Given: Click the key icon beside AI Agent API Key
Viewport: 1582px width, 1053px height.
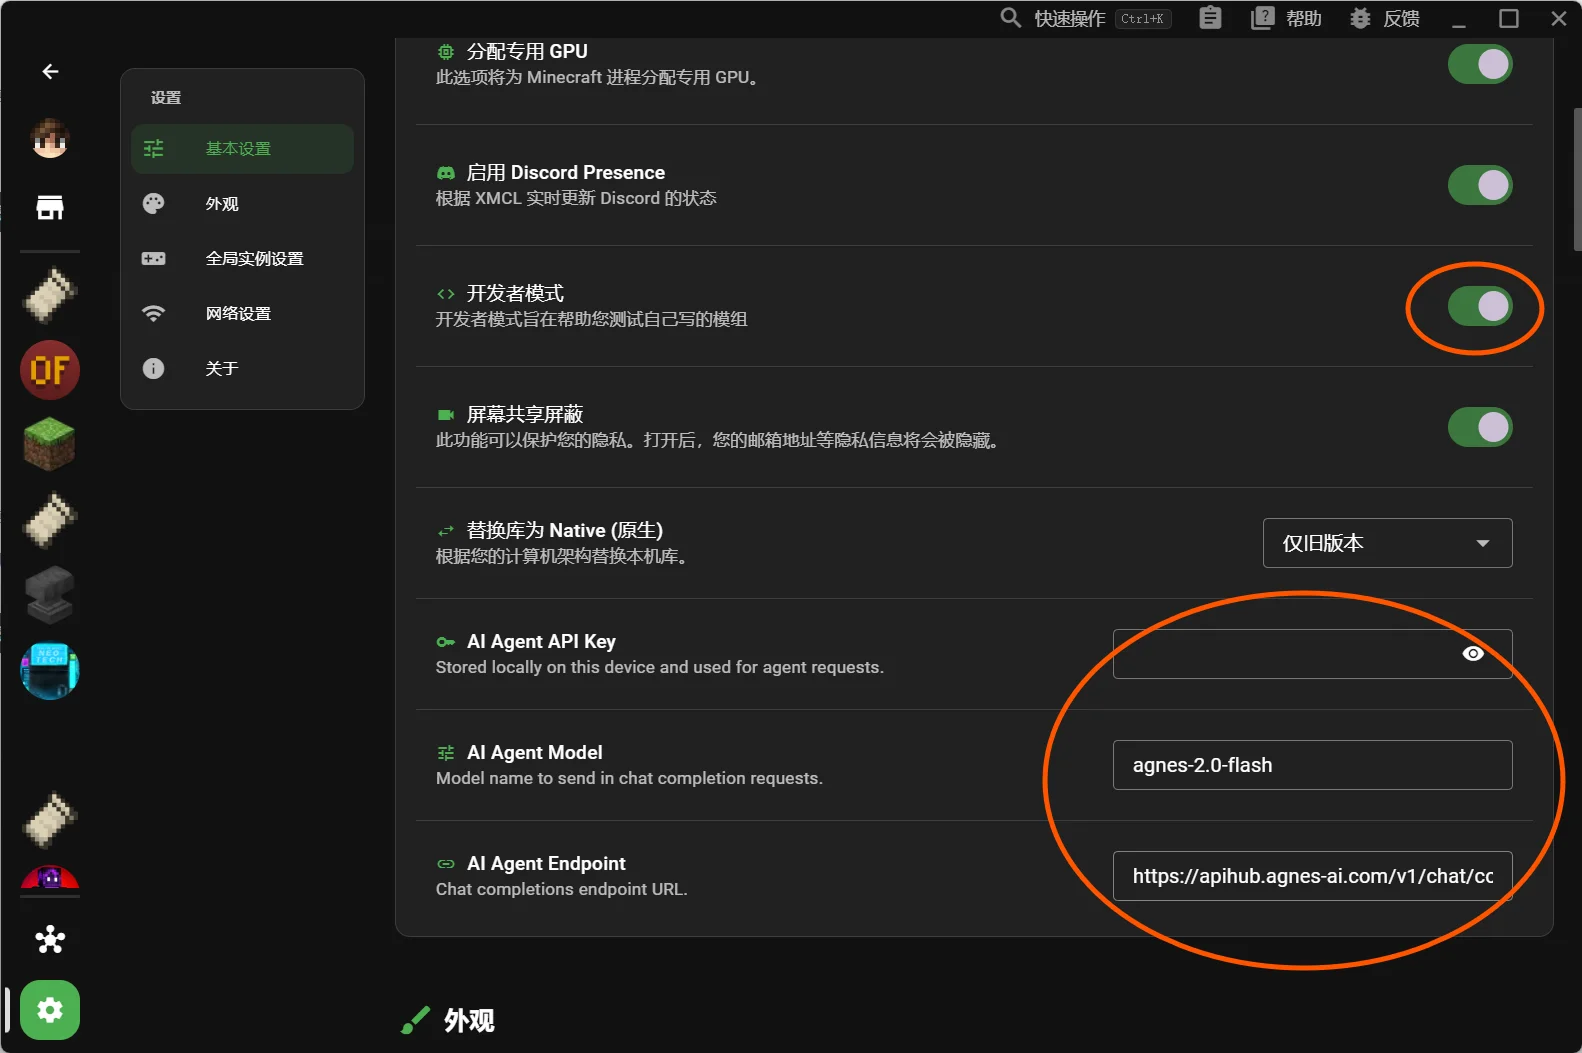Looking at the screenshot, I should [446, 642].
